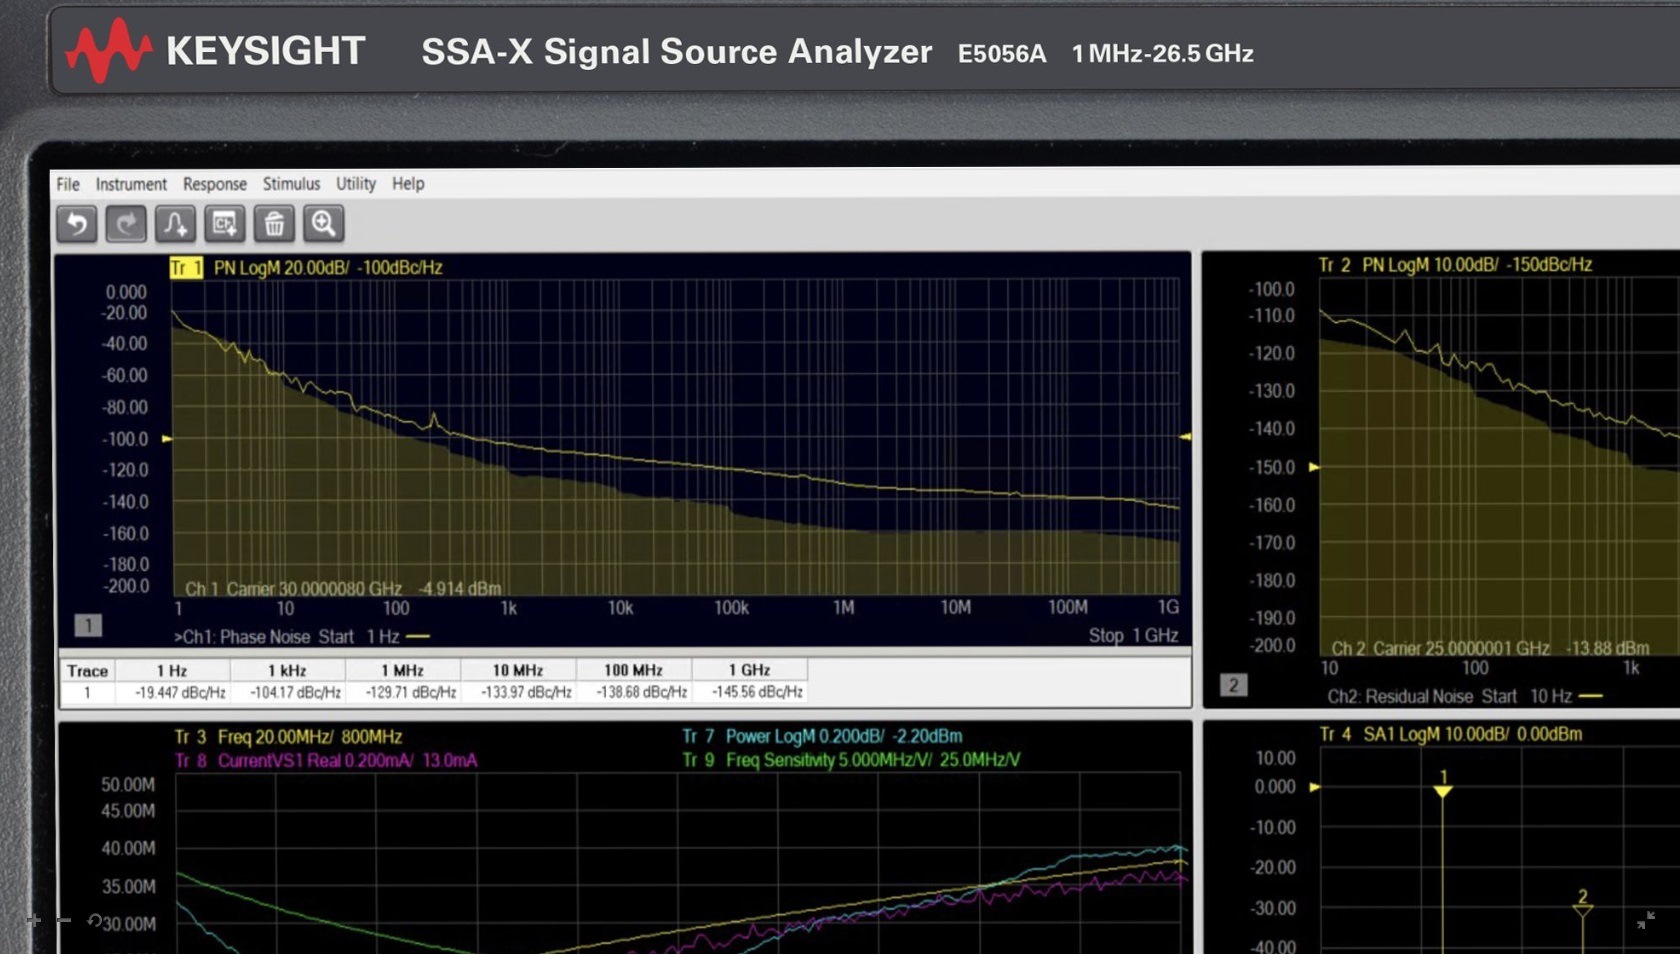Activate the magnifier zoom tool

pos(323,224)
